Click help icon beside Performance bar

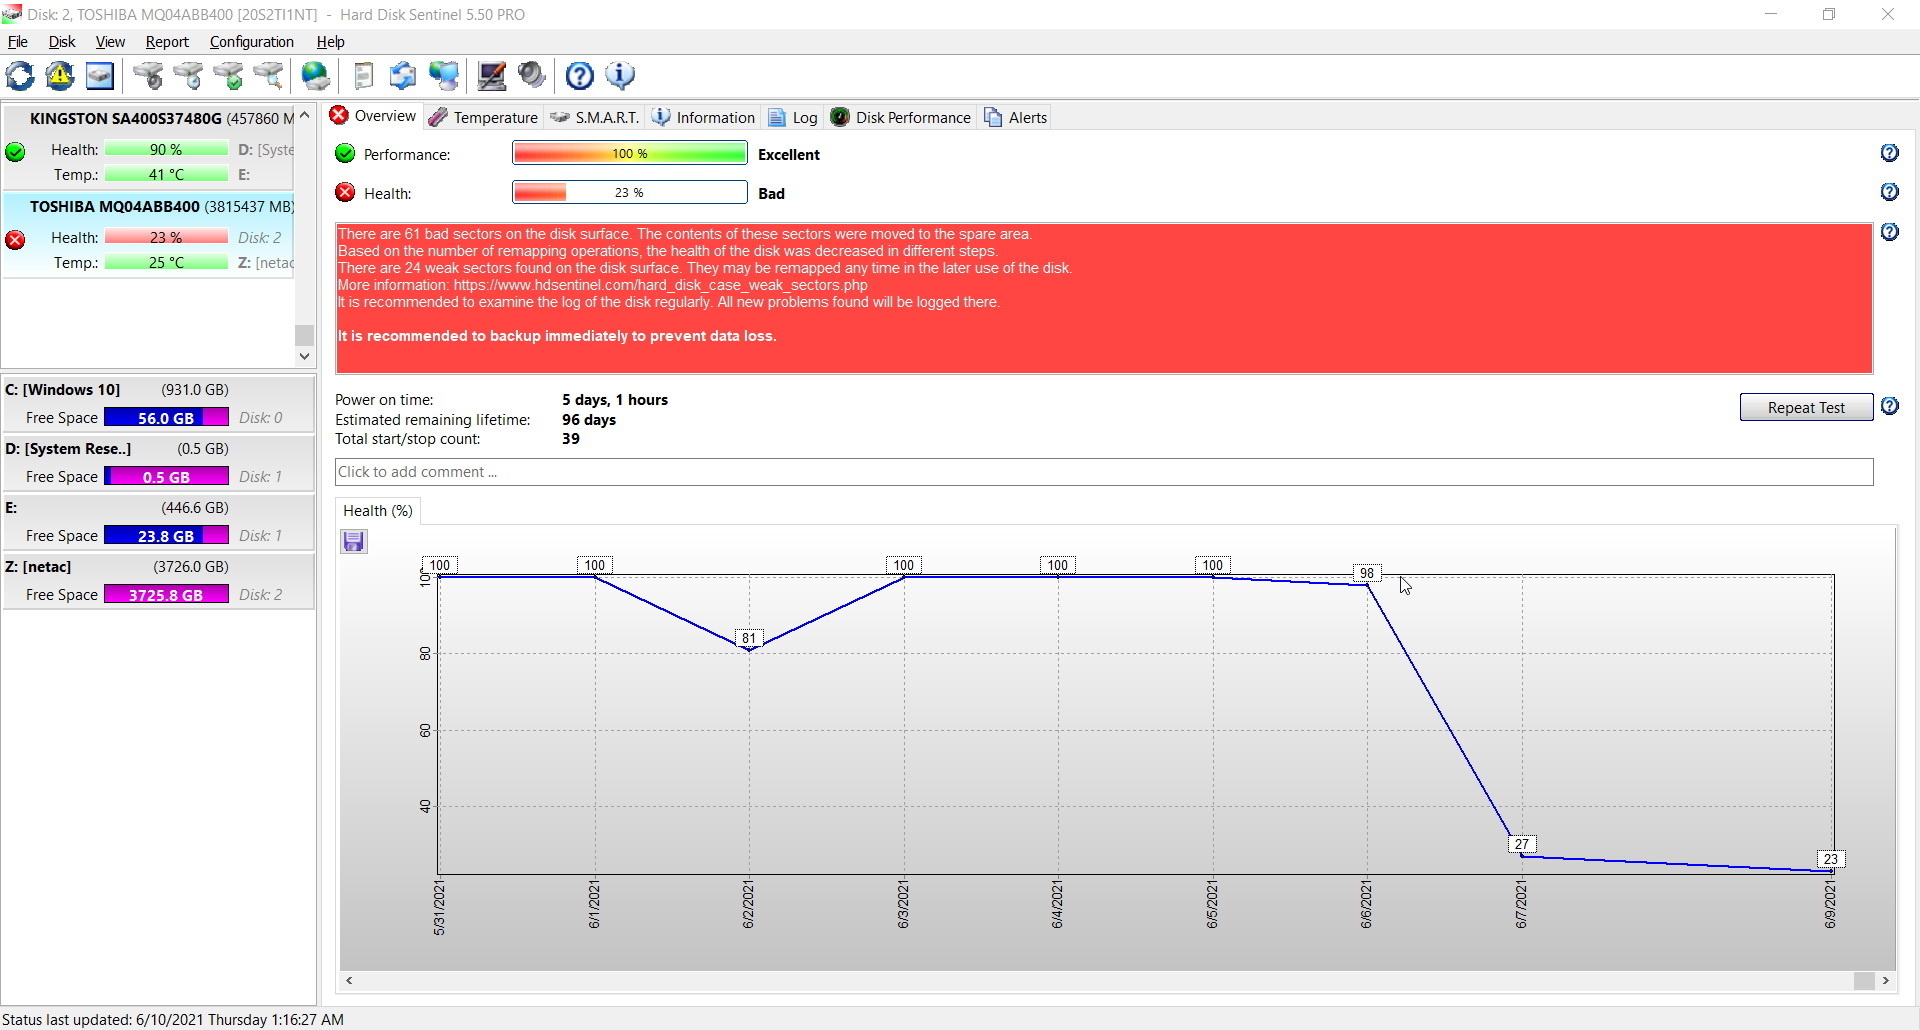(x=1889, y=153)
